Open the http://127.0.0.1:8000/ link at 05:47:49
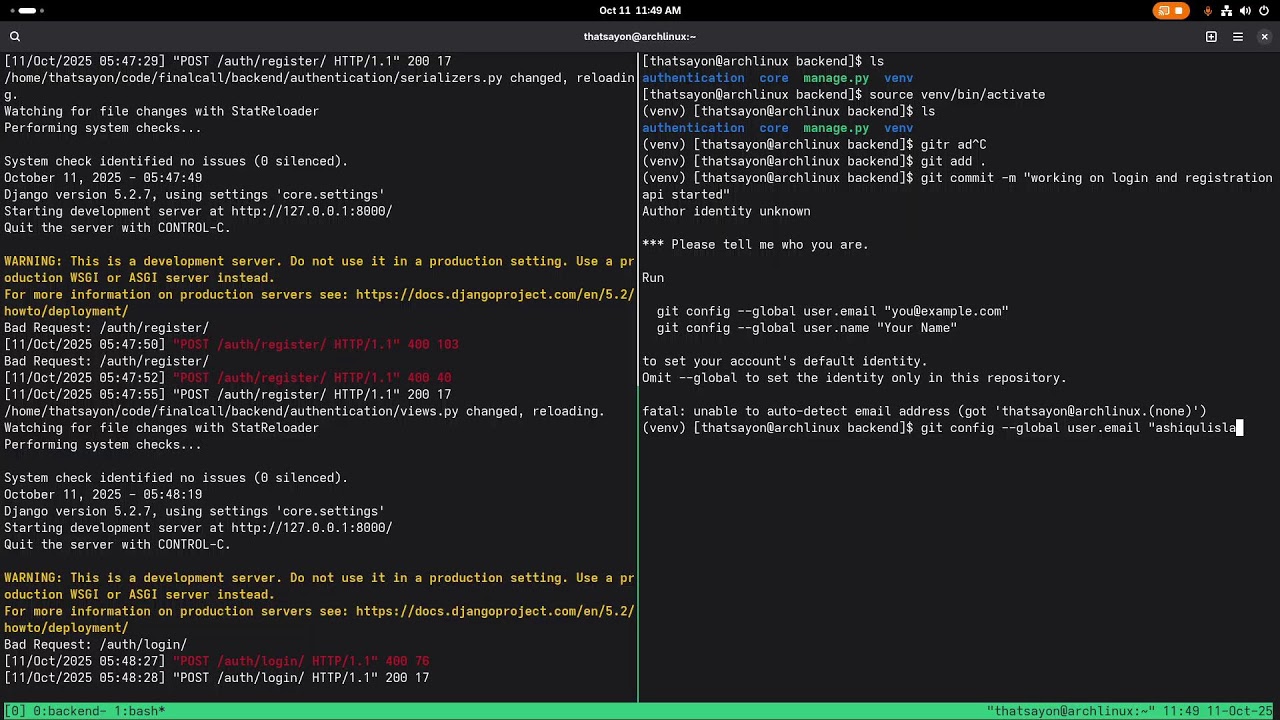 tap(312, 212)
